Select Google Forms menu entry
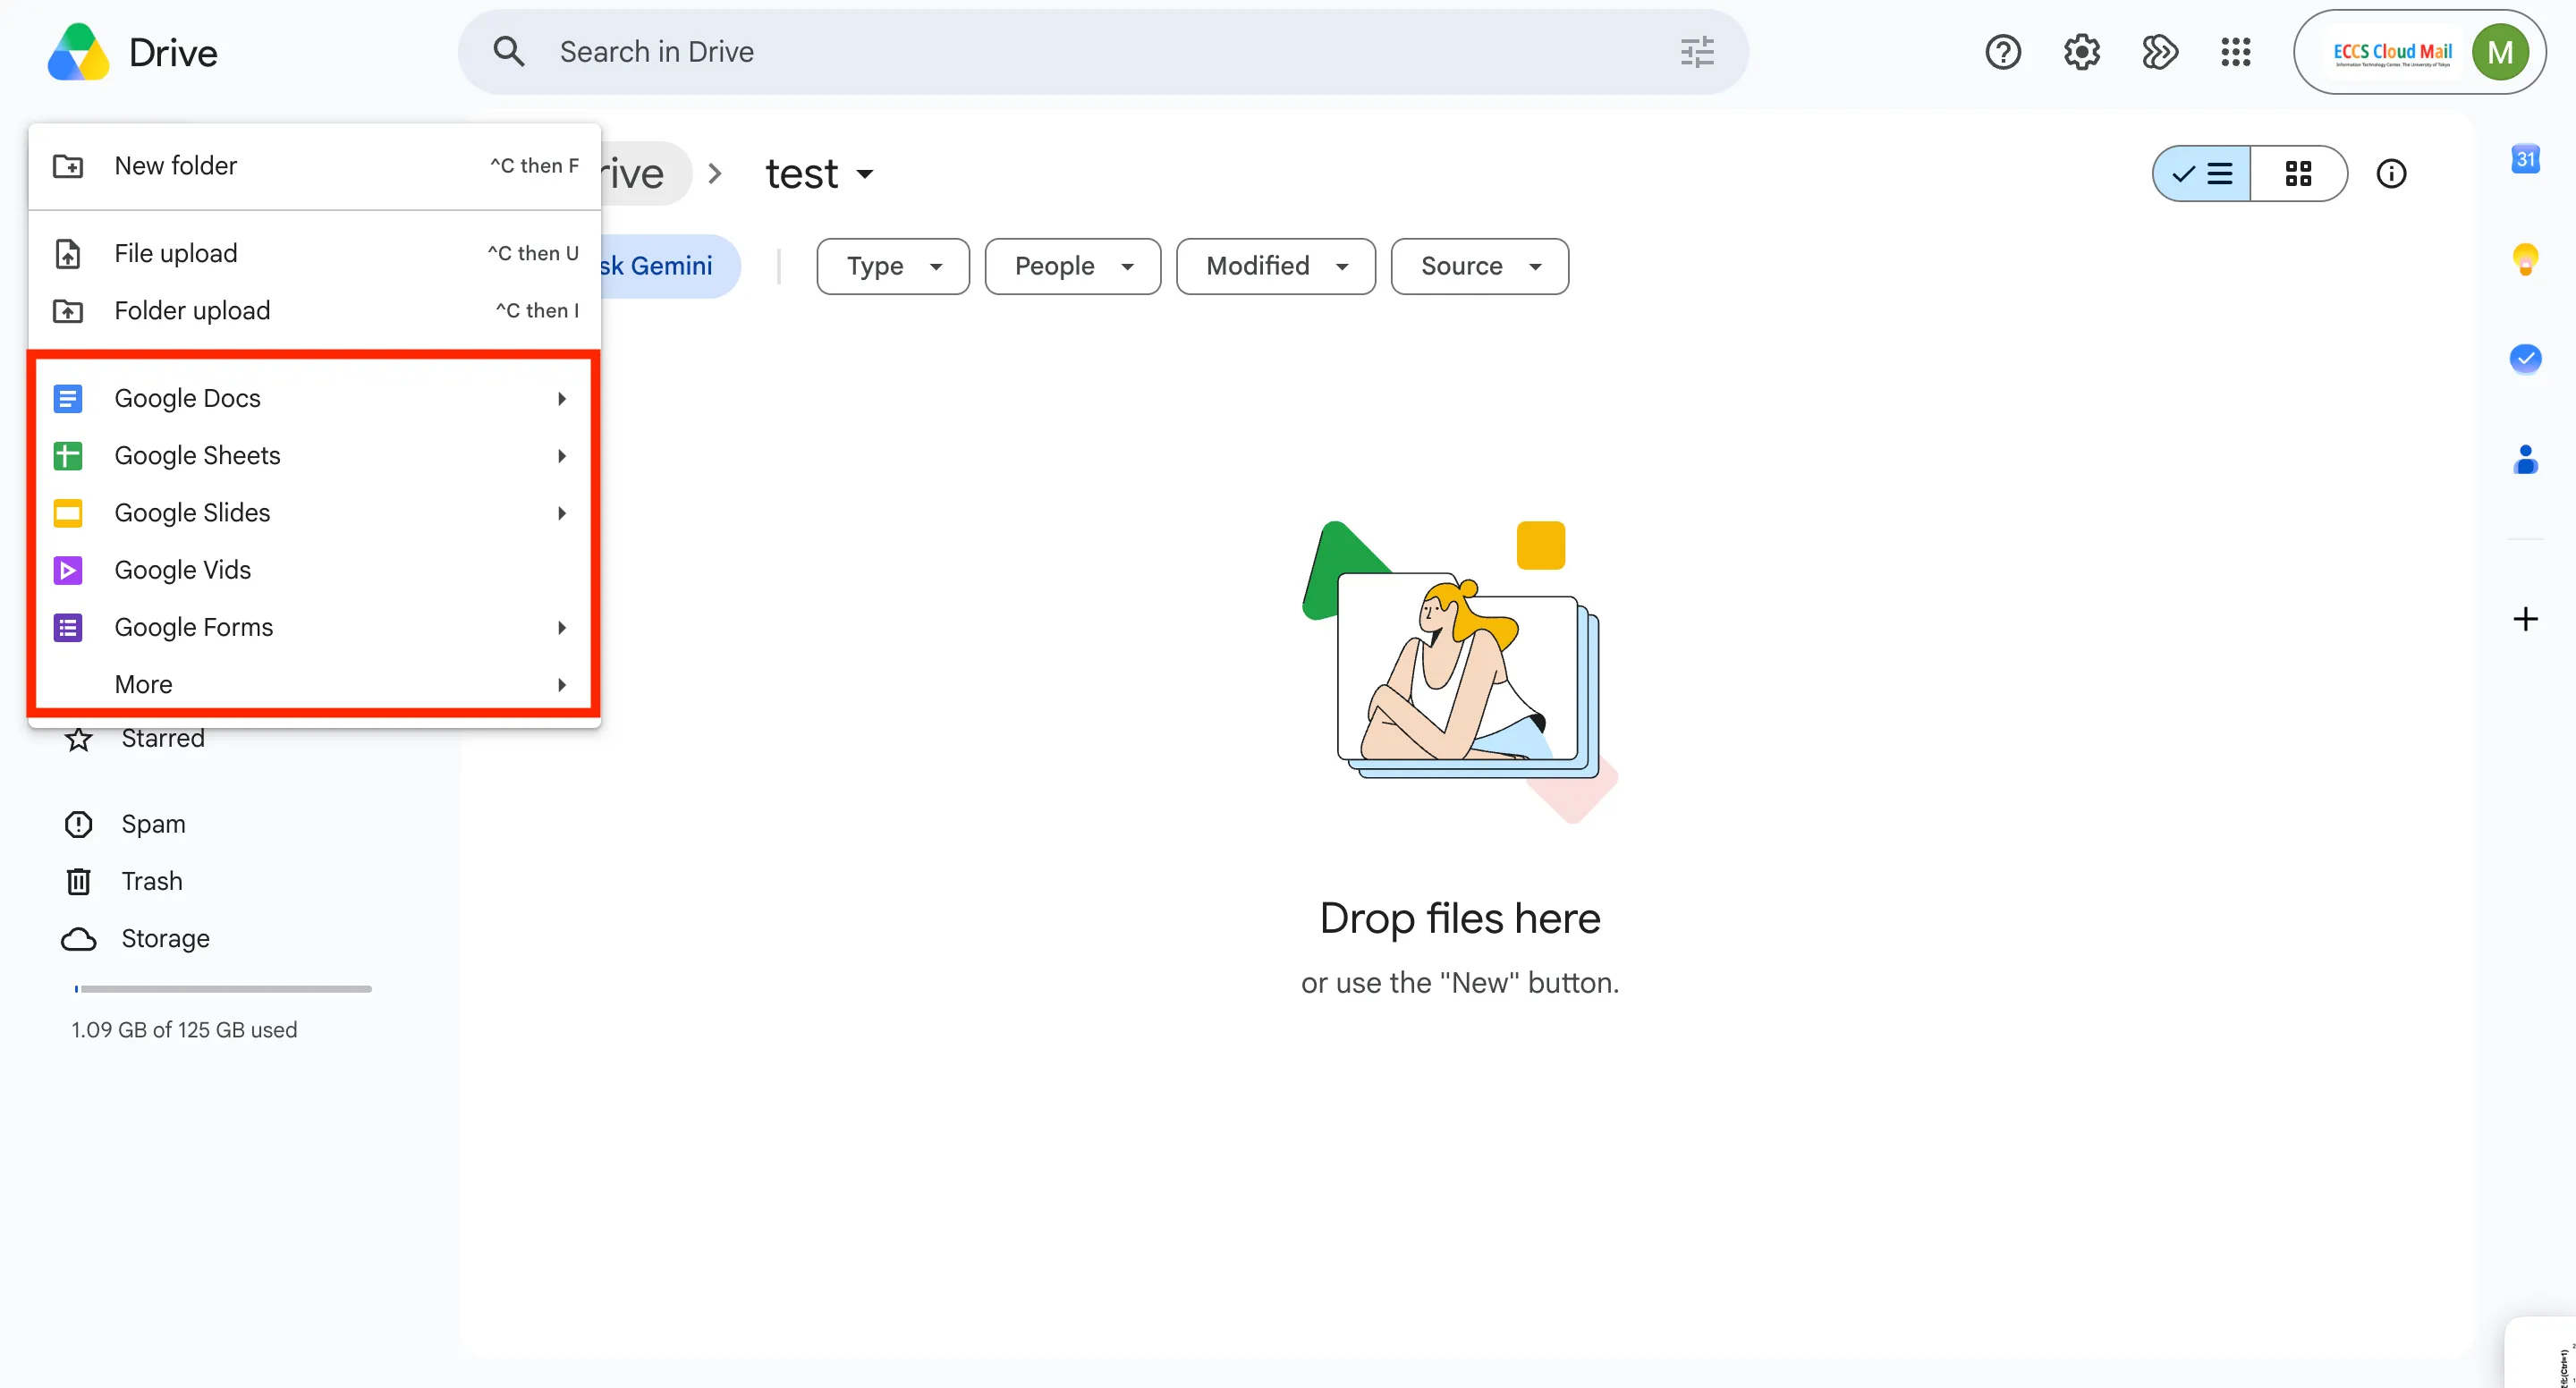Image resolution: width=2576 pixels, height=1388 pixels. click(315, 627)
